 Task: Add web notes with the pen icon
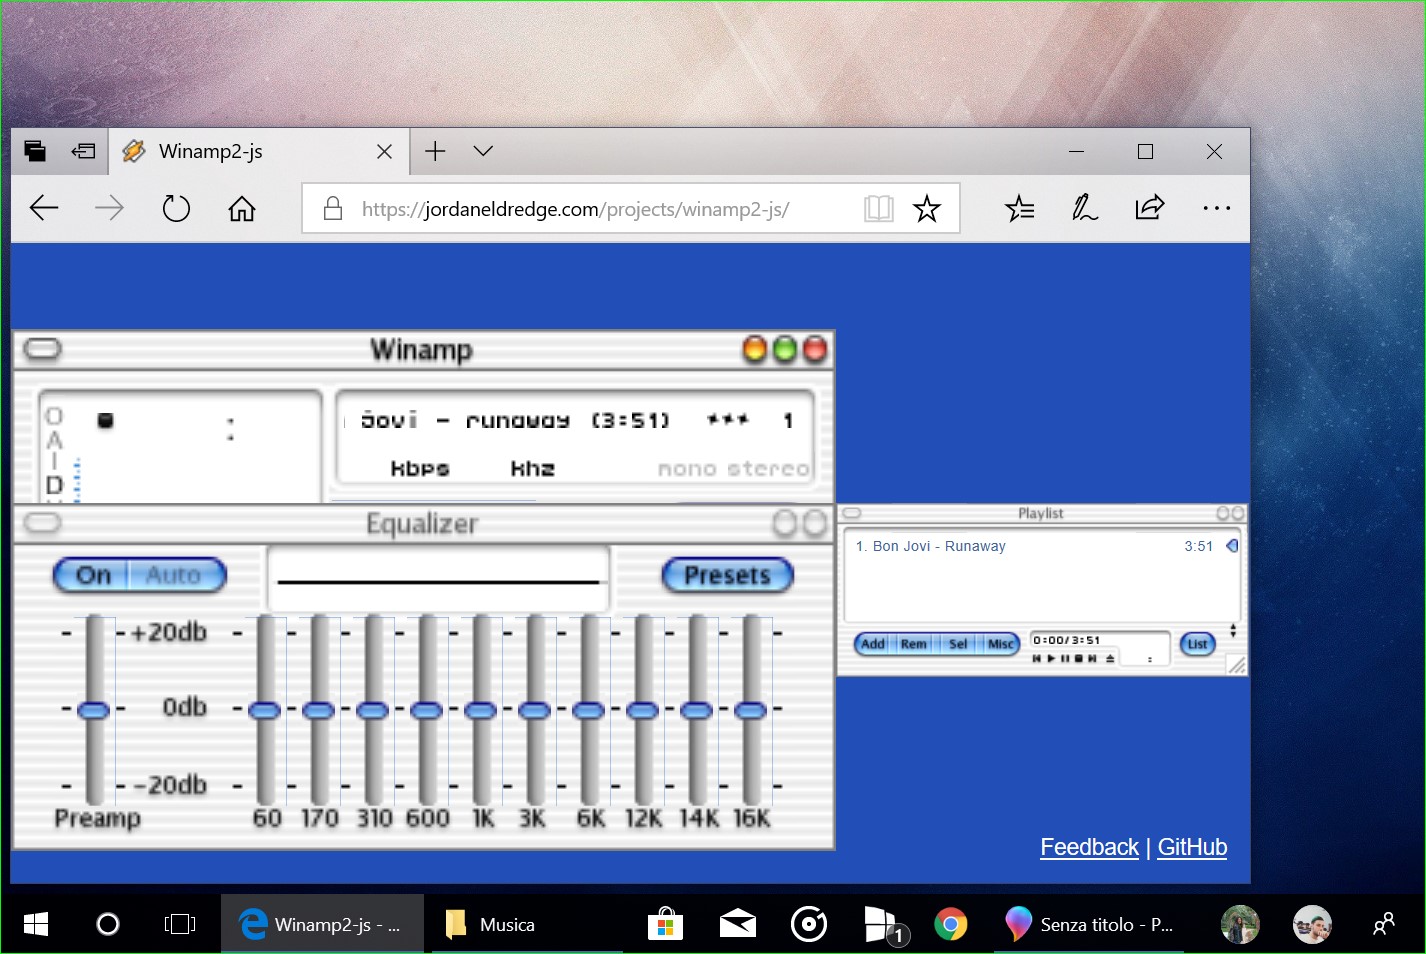(x=1085, y=208)
